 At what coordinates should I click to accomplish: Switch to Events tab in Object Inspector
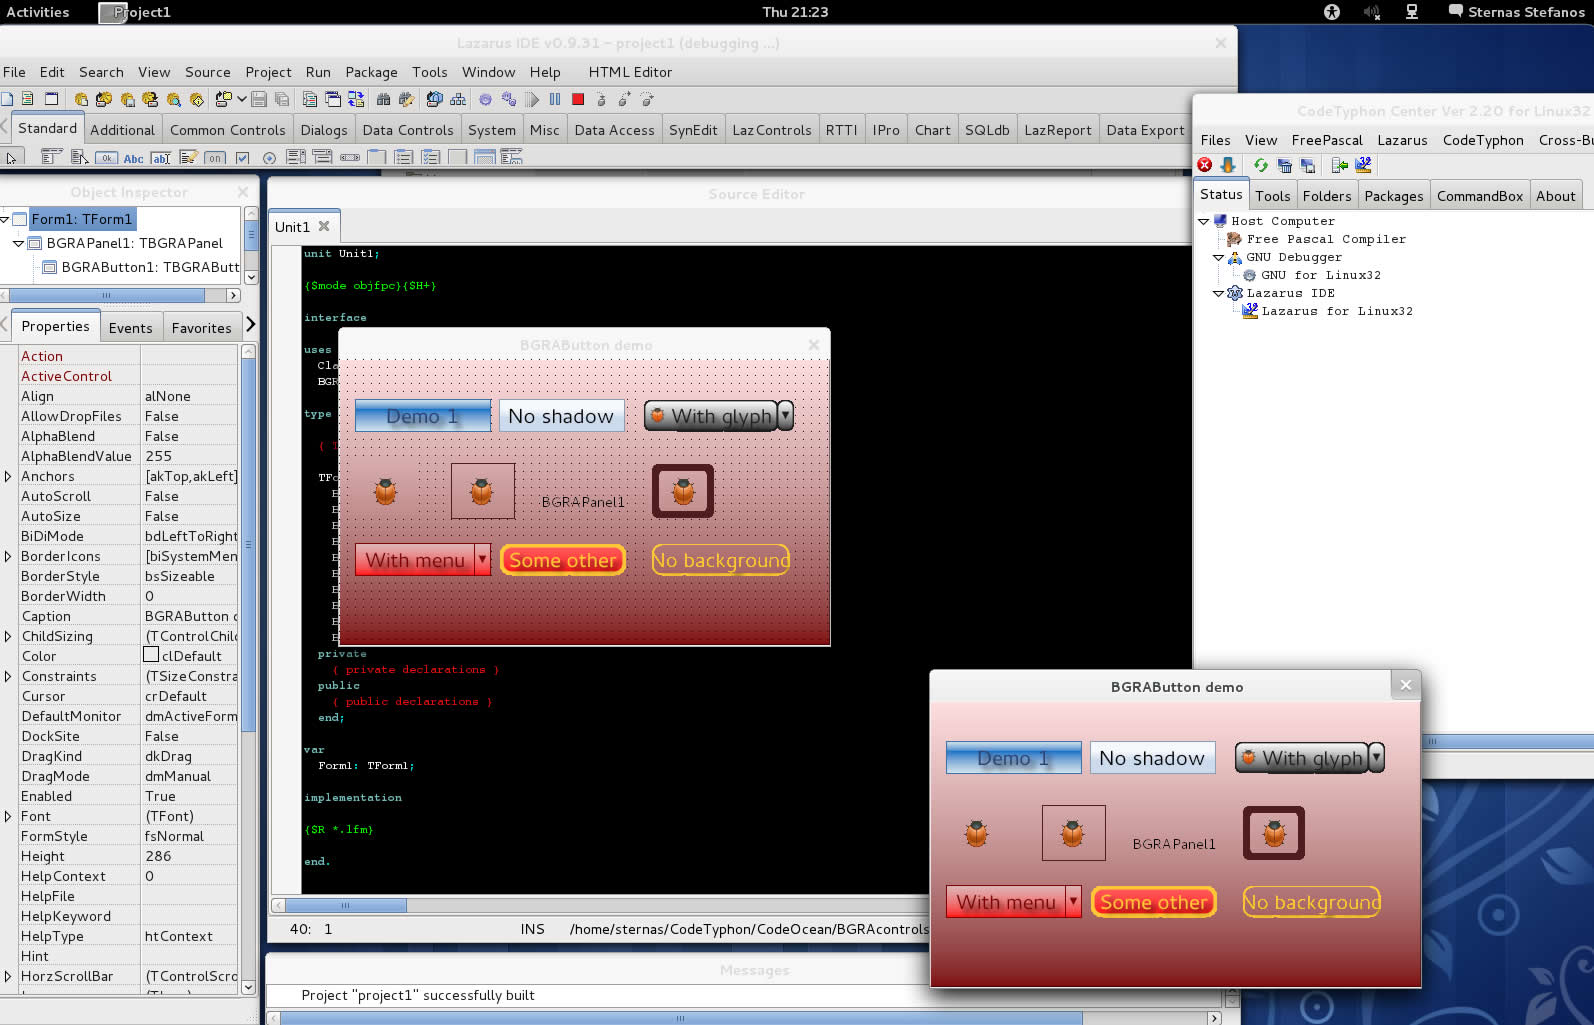coord(131,328)
